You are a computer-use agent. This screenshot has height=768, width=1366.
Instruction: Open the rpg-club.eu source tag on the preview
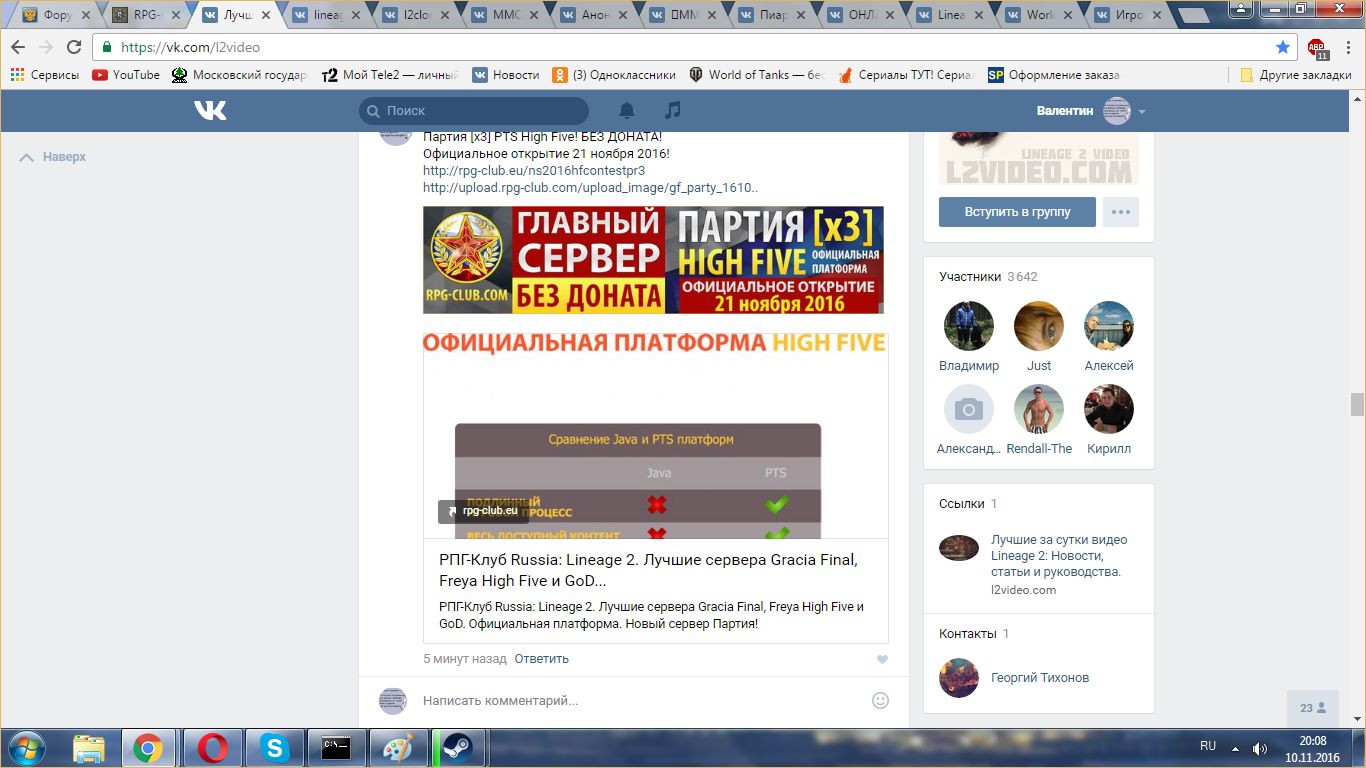pos(483,511)
